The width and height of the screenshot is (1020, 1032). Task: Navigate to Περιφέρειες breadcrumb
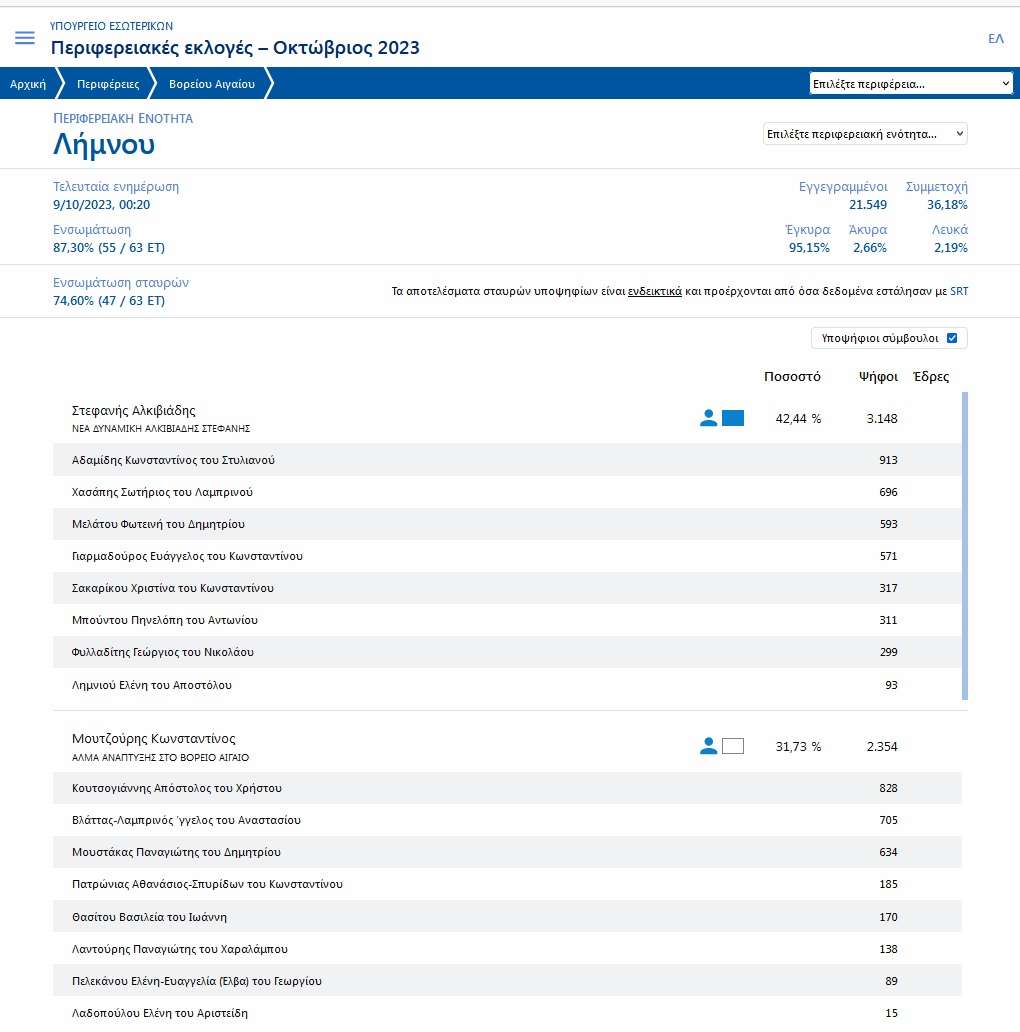click(x=108, y=84)
